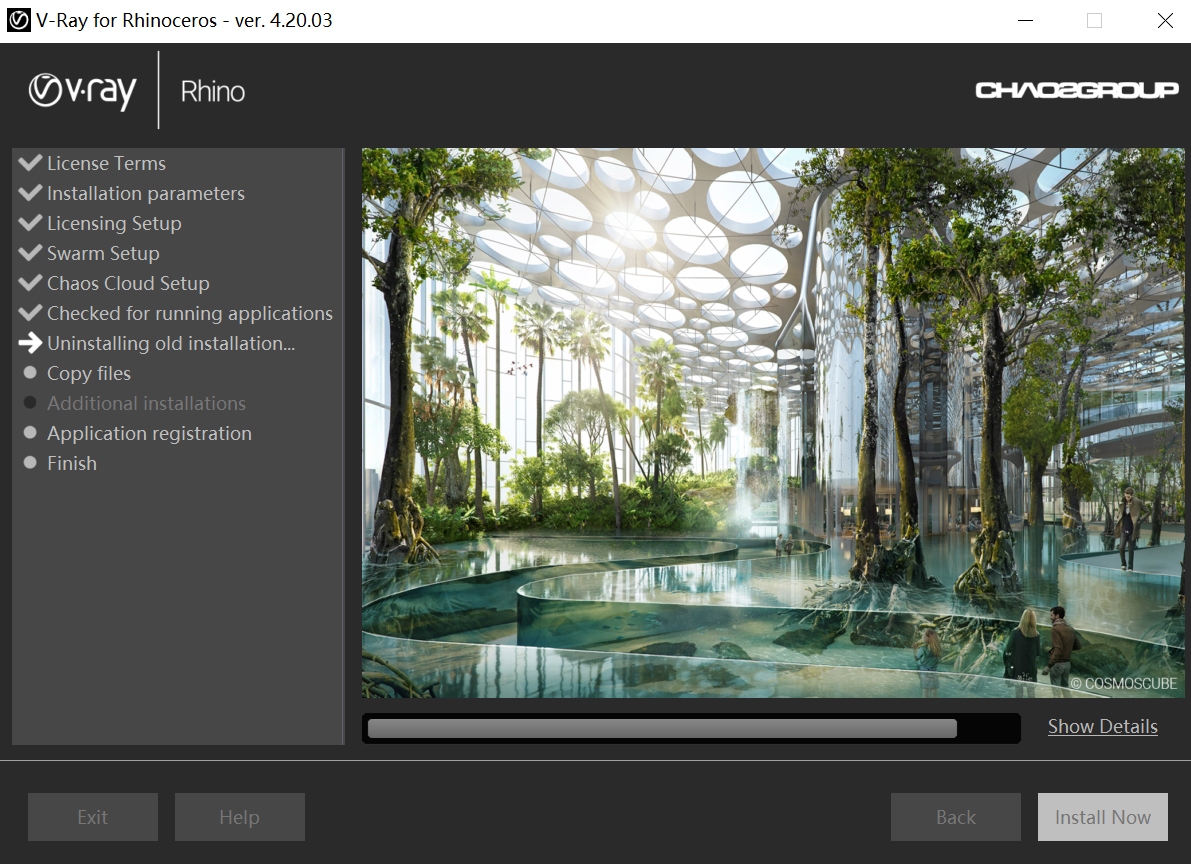The width and height of the screenshot is (1191, 864).
Task: Select Checked for running applications step
Action: click(190, 313)
